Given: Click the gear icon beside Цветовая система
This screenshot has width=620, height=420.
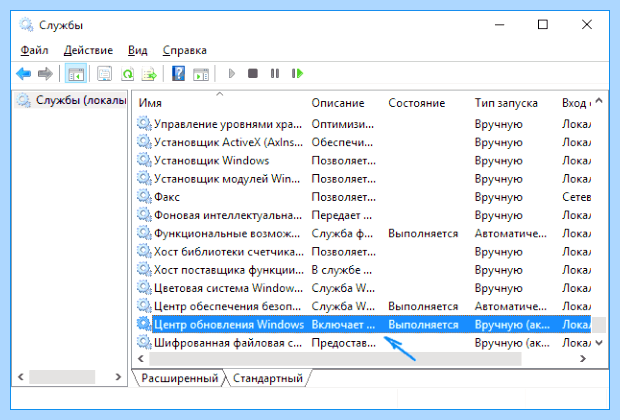Looking at the screenshot, I should click(x=144, y=288).
